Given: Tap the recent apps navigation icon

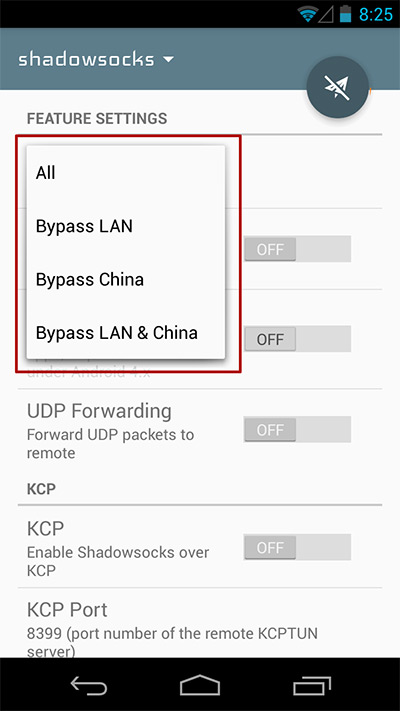Looking at the screenshot, I should click(x=312, y=685).
